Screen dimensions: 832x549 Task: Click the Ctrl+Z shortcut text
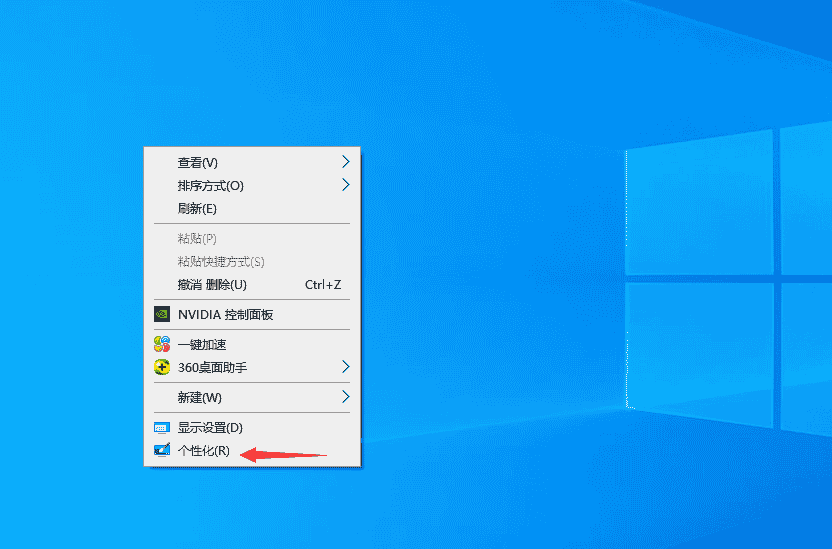coord(323,284)
